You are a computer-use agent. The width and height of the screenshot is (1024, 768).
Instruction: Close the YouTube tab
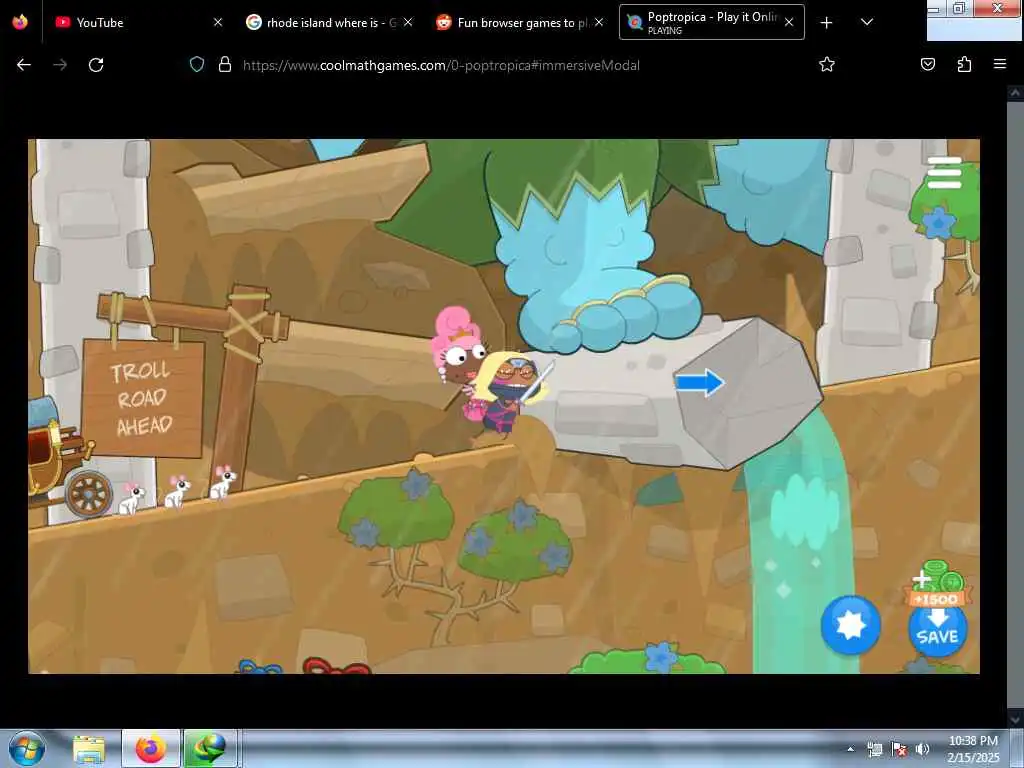(x=218, y=22)
